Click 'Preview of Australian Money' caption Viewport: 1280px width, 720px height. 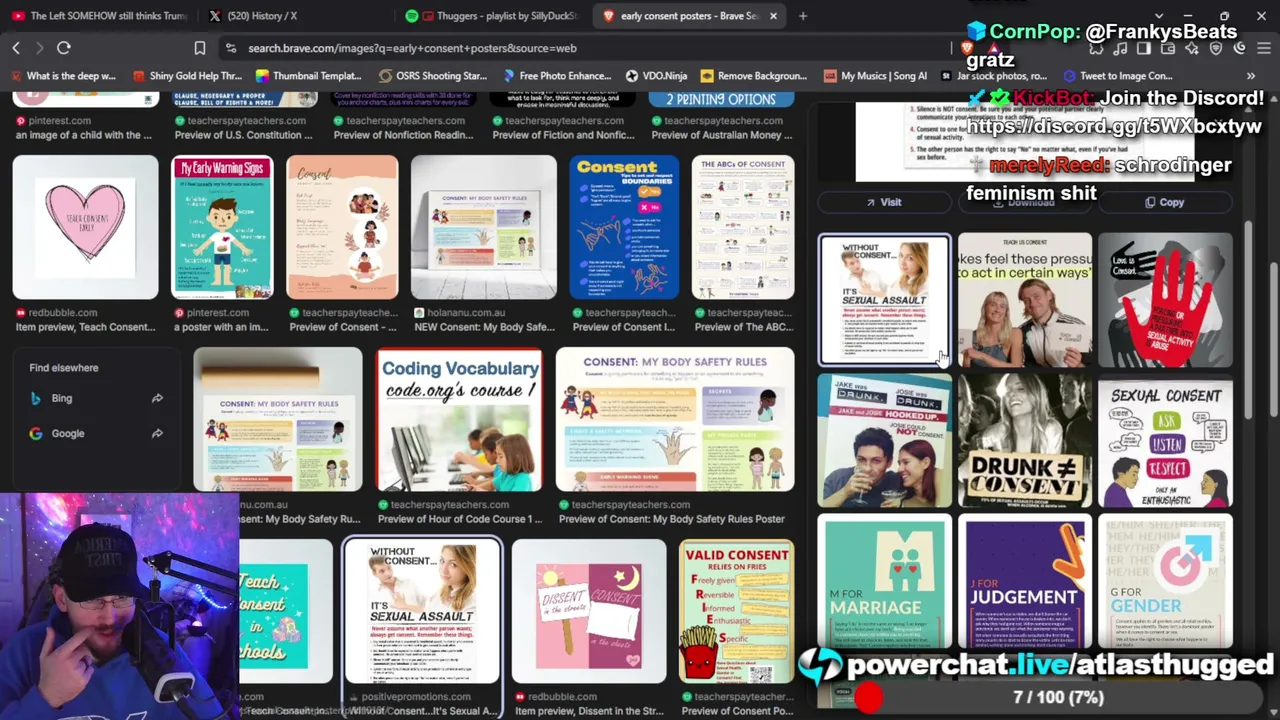(x=722, y=135)
